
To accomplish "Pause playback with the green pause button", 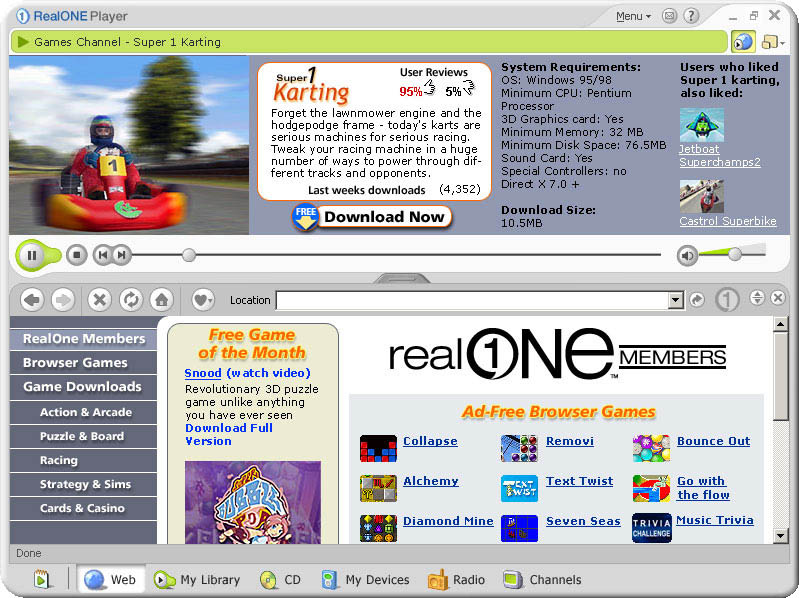I will [x=32, y=255].
